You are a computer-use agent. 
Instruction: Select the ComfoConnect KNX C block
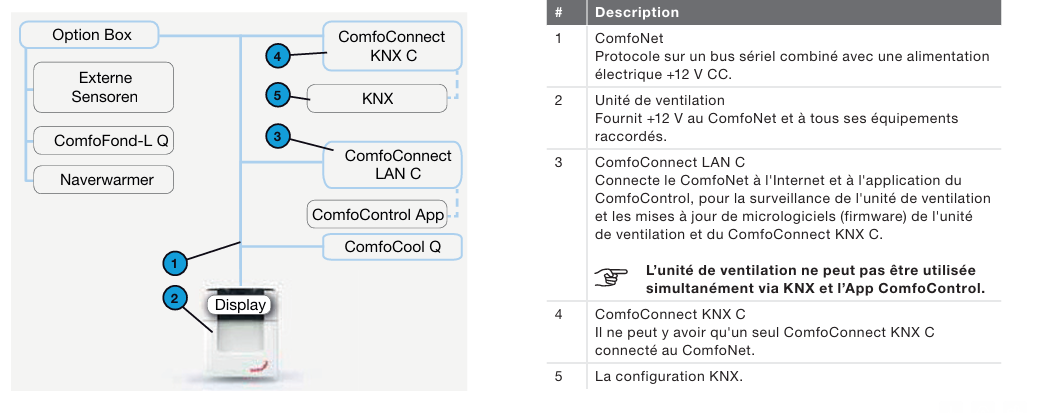point(391,46)
